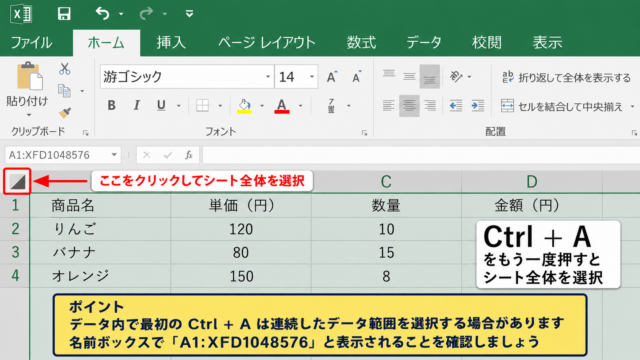Image resolution: width=640 pixels, height=360 pixels.
Task: Click the Format Painter brush icon
Action: [x=64, y=113]
